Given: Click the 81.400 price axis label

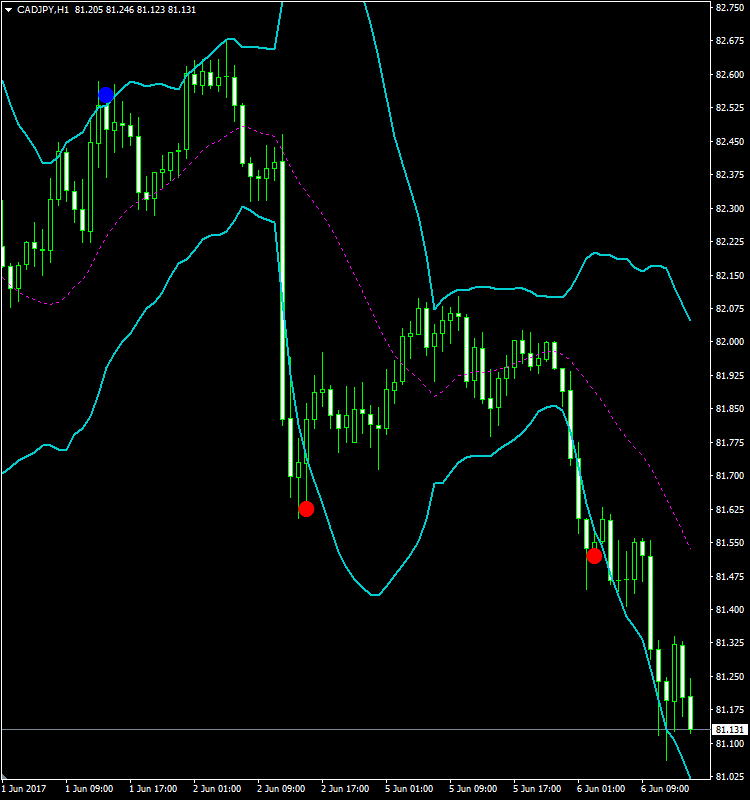Looking at the screenshot, I should pos(730,609).
